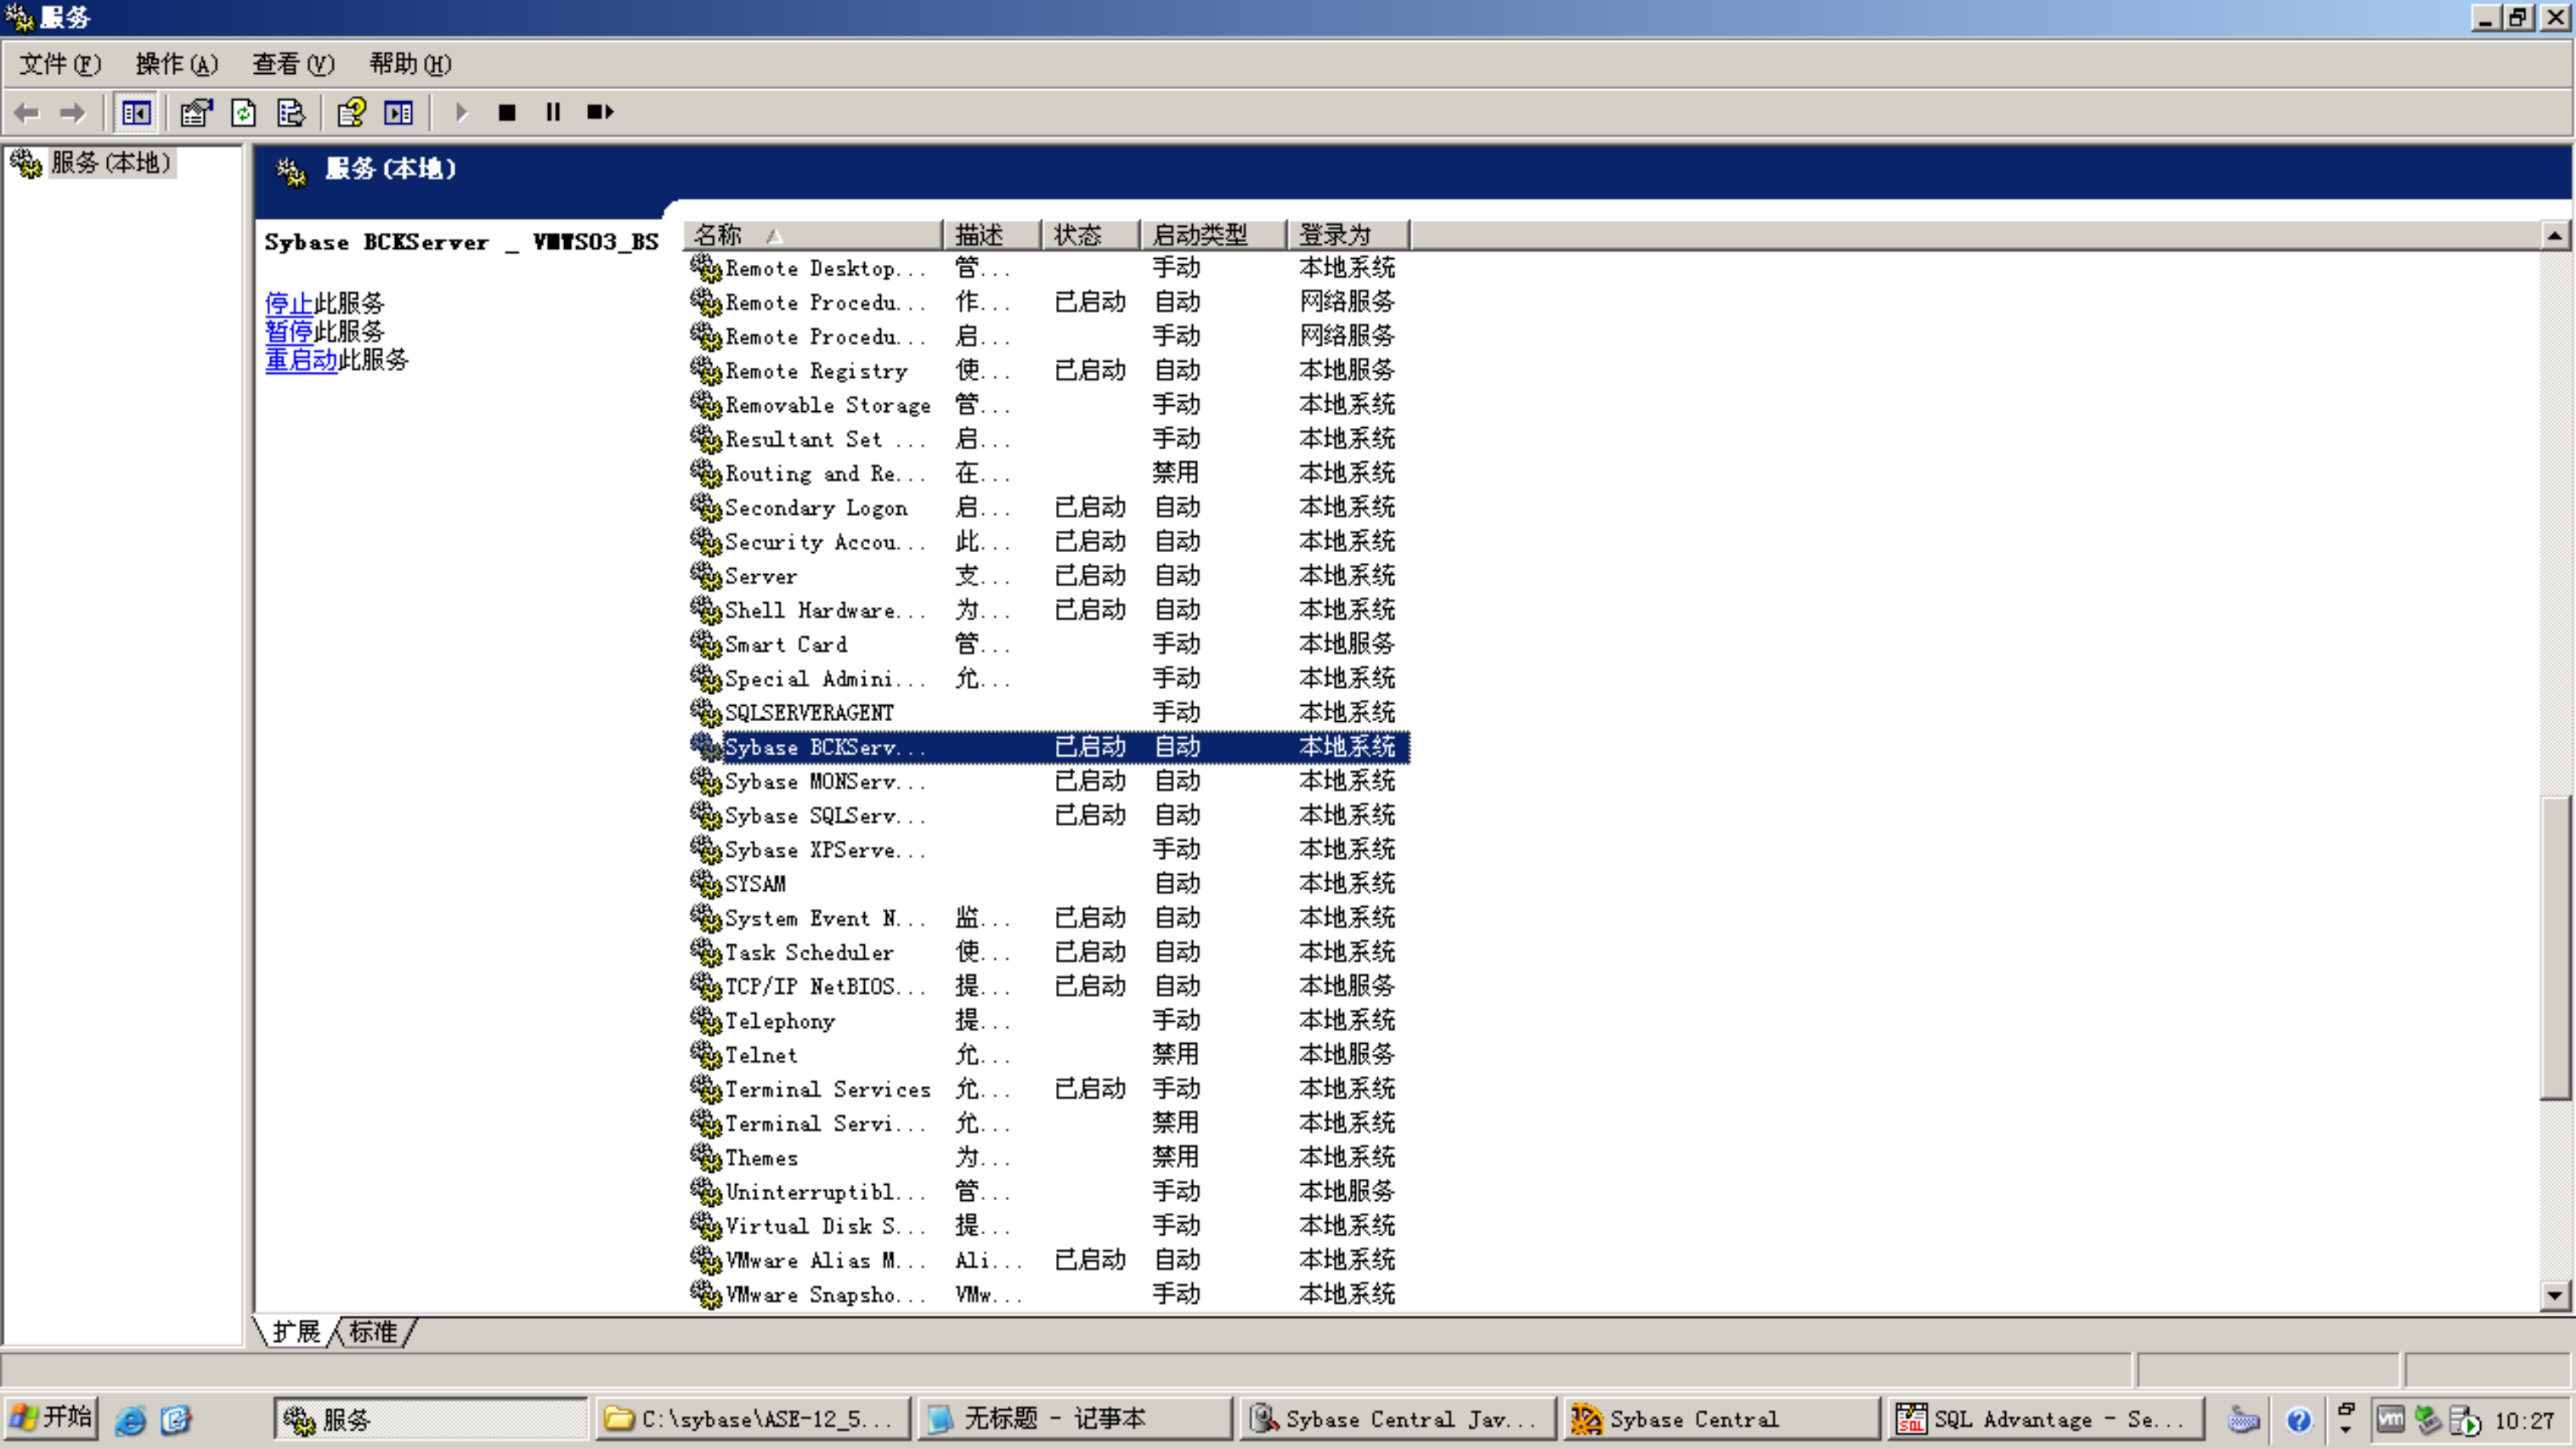Select the Task Scheduler service row
This screenshot has height=1449, width=2576.
1049,952
